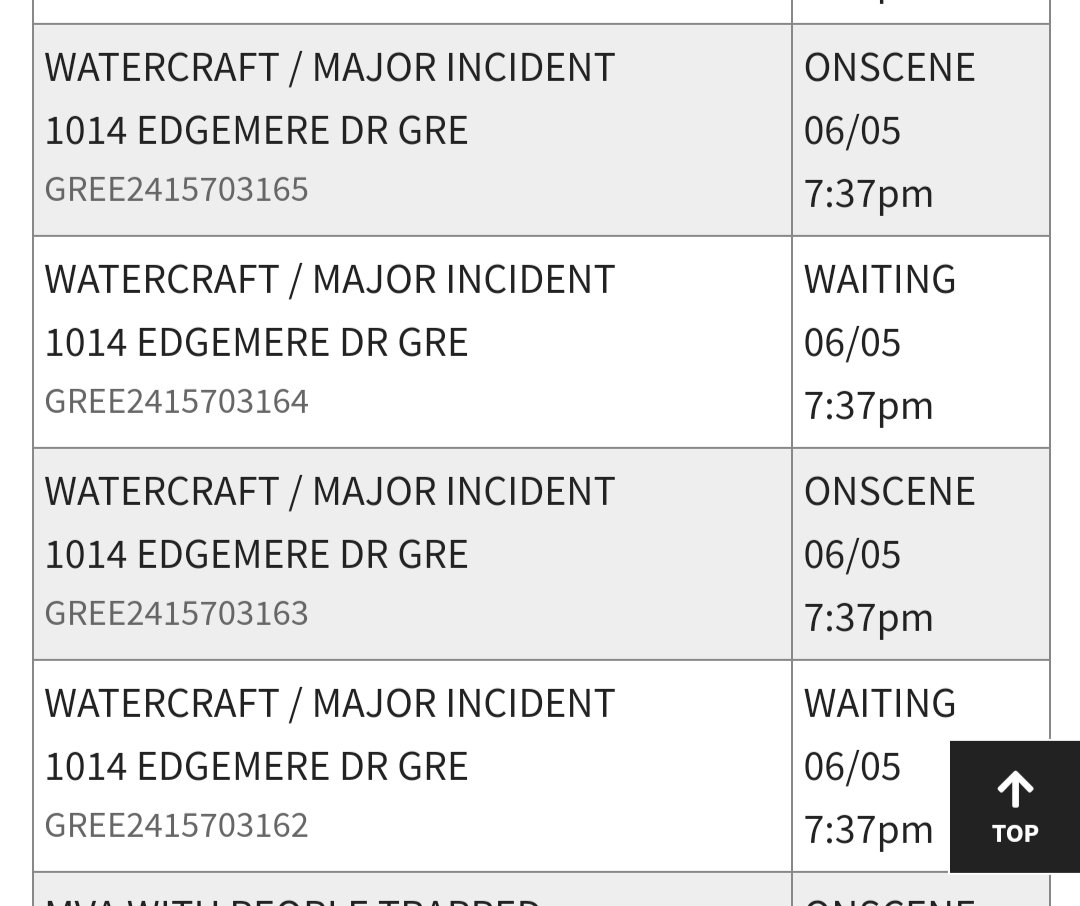
Task: Click the WATERCRAFT title for incident ending 3163
Action: pos(330,492)
